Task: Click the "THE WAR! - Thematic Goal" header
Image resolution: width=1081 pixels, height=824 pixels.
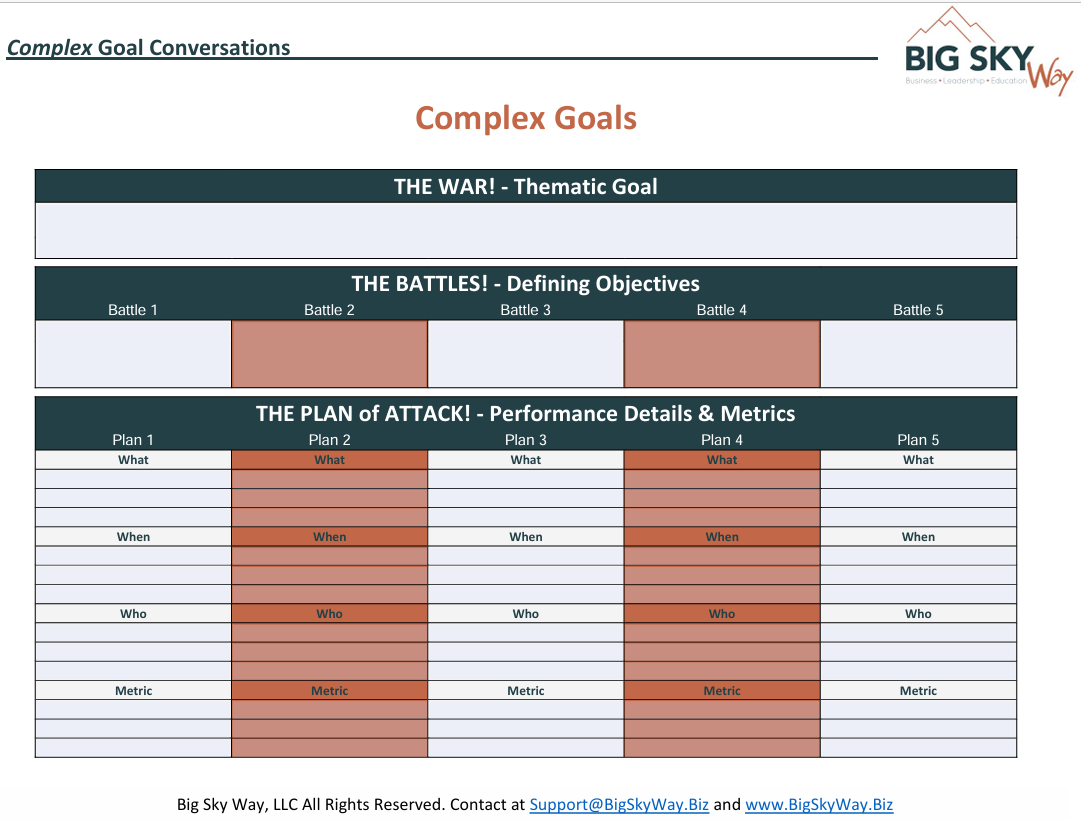Action: (x=526, y=186)
